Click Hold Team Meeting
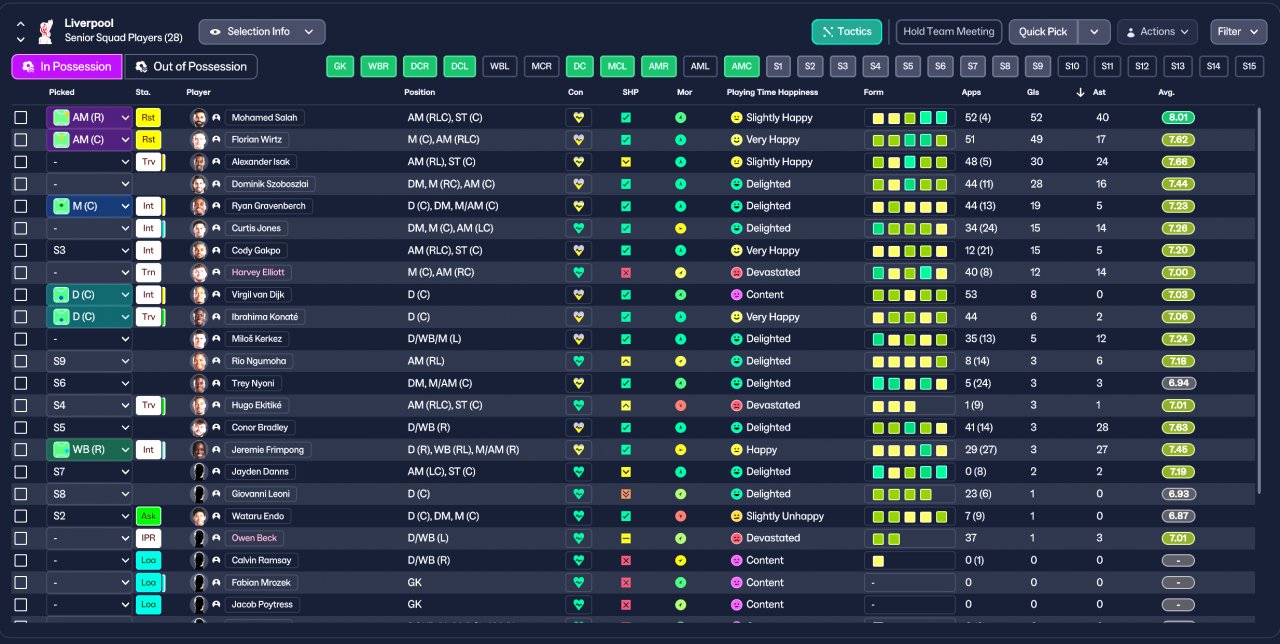This screenshot has height=644, width=1280. (x=948, y=32)
